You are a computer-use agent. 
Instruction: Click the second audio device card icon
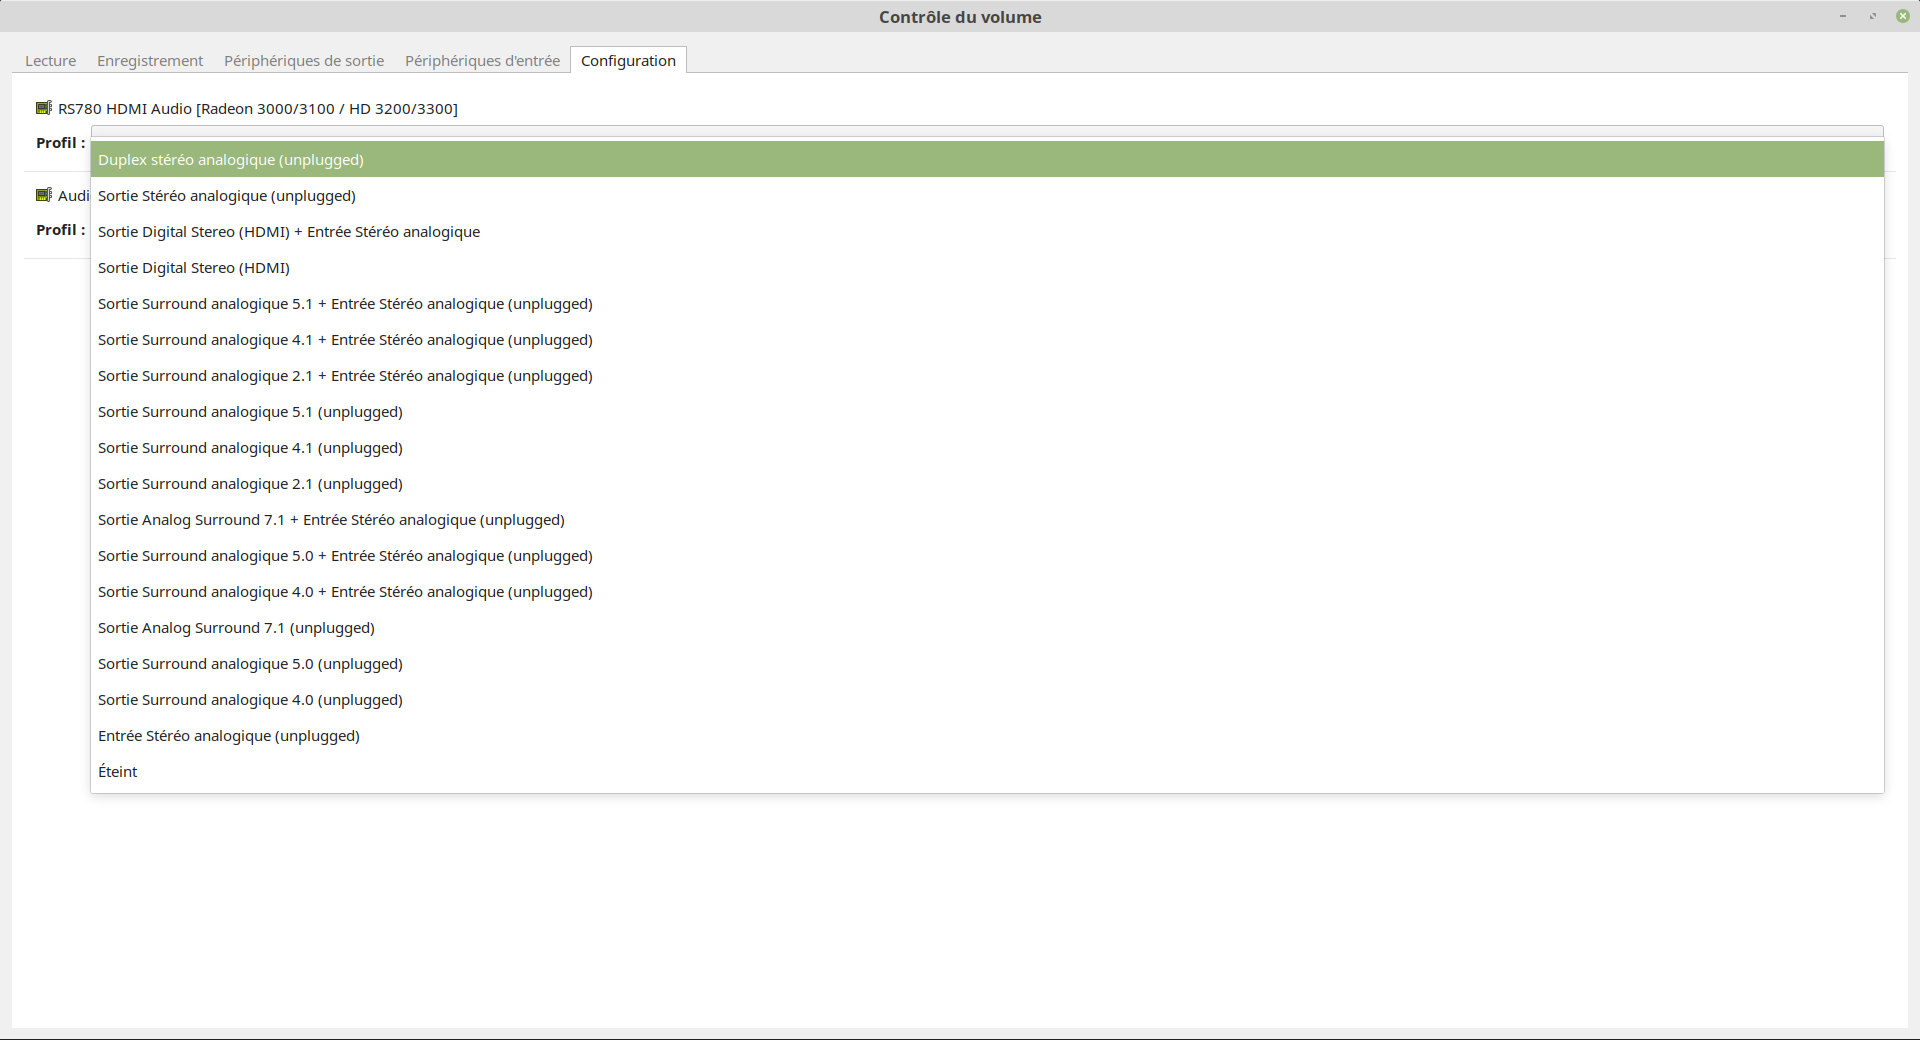click(44, 195)
